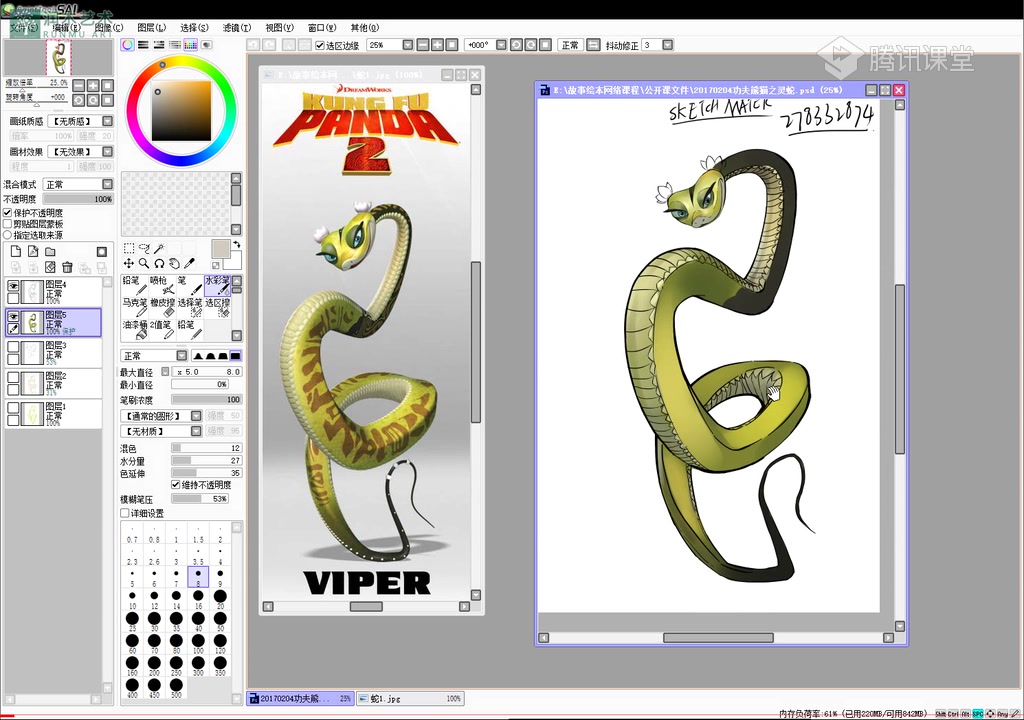Image resolution: width=1024 pixels, height=720 pixels.
Task: Open the 滤镜(T) menu
Action: (x=236, y=27)
